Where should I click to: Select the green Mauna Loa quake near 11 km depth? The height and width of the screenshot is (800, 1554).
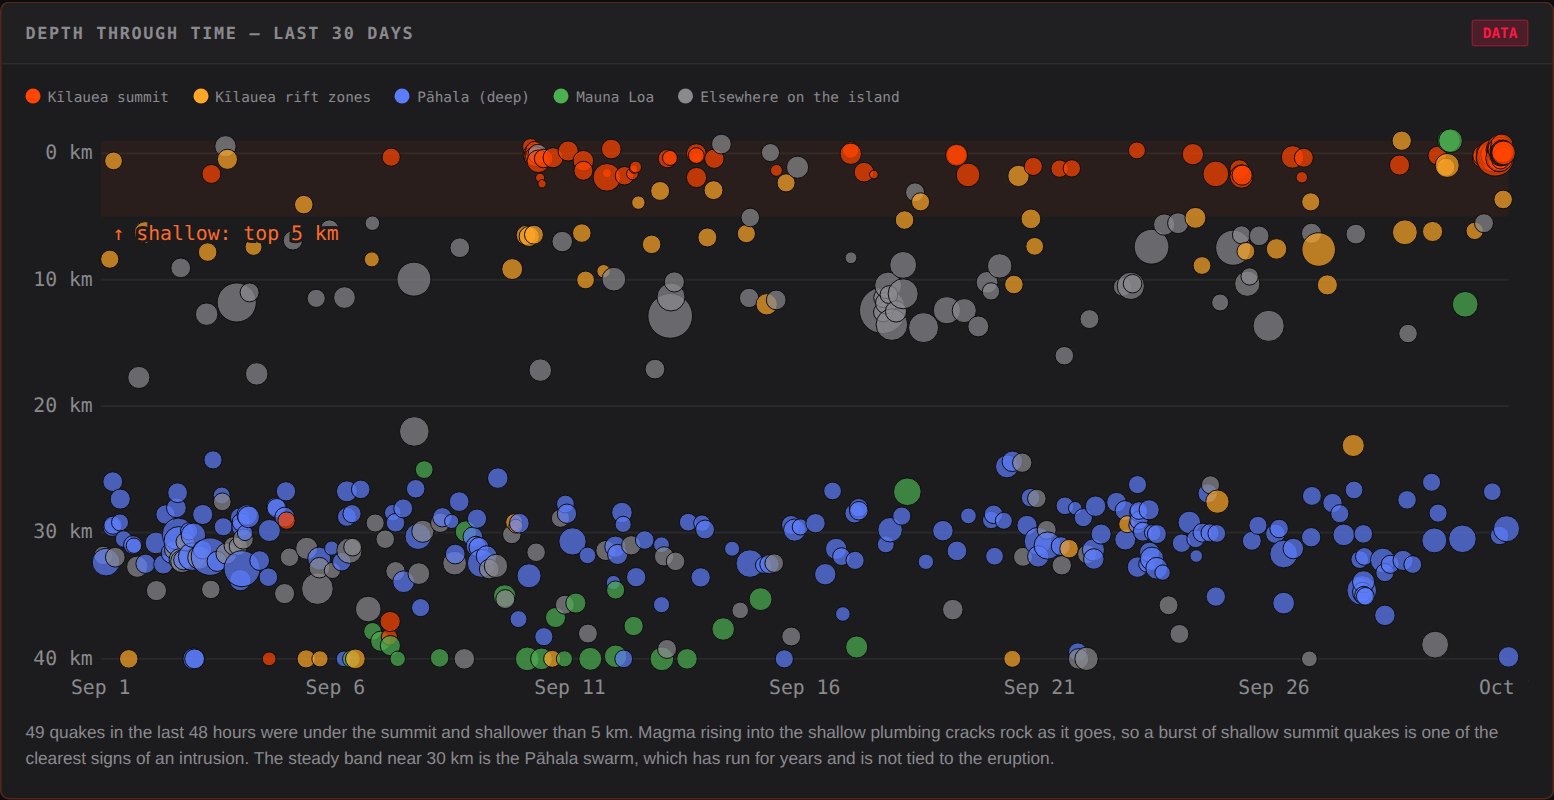(x=1465, y=304)
